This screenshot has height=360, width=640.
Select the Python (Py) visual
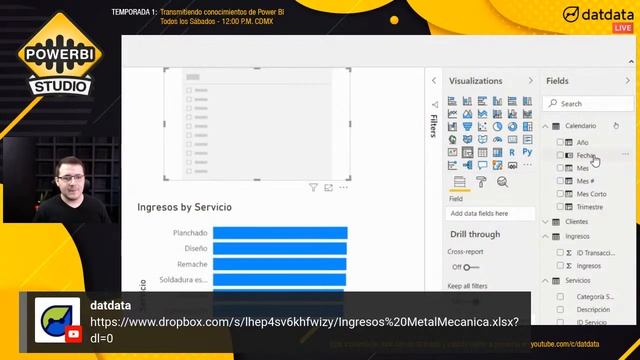(x=527, y=152)
